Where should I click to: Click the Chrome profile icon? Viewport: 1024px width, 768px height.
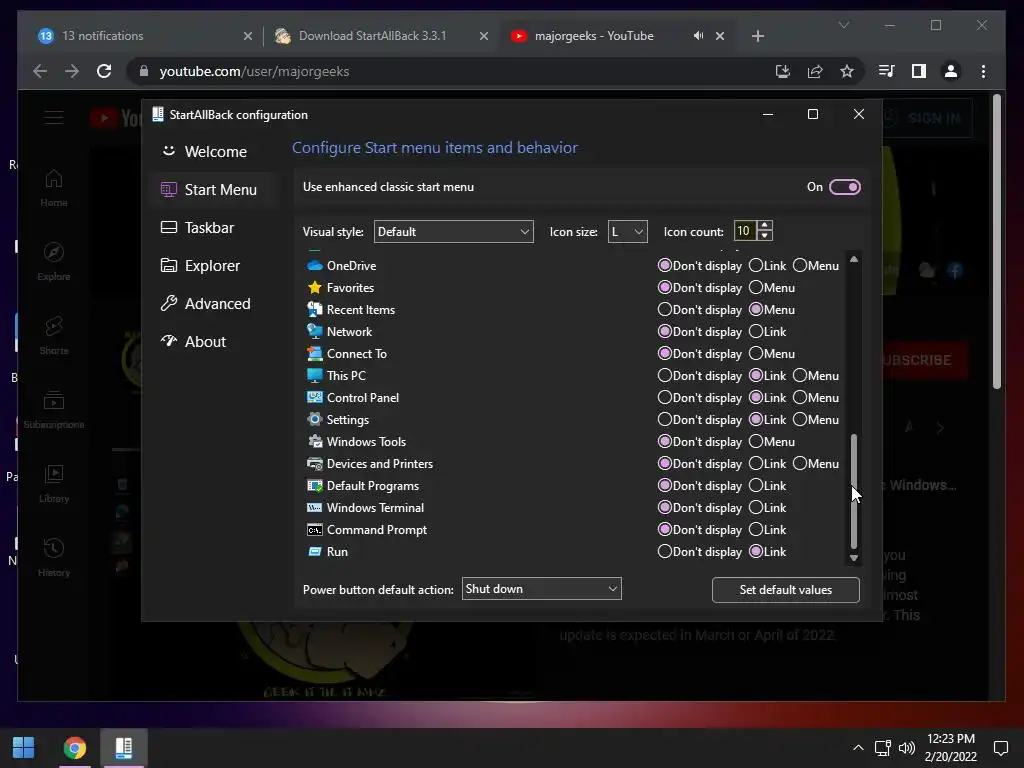click(x=951, y=71)
